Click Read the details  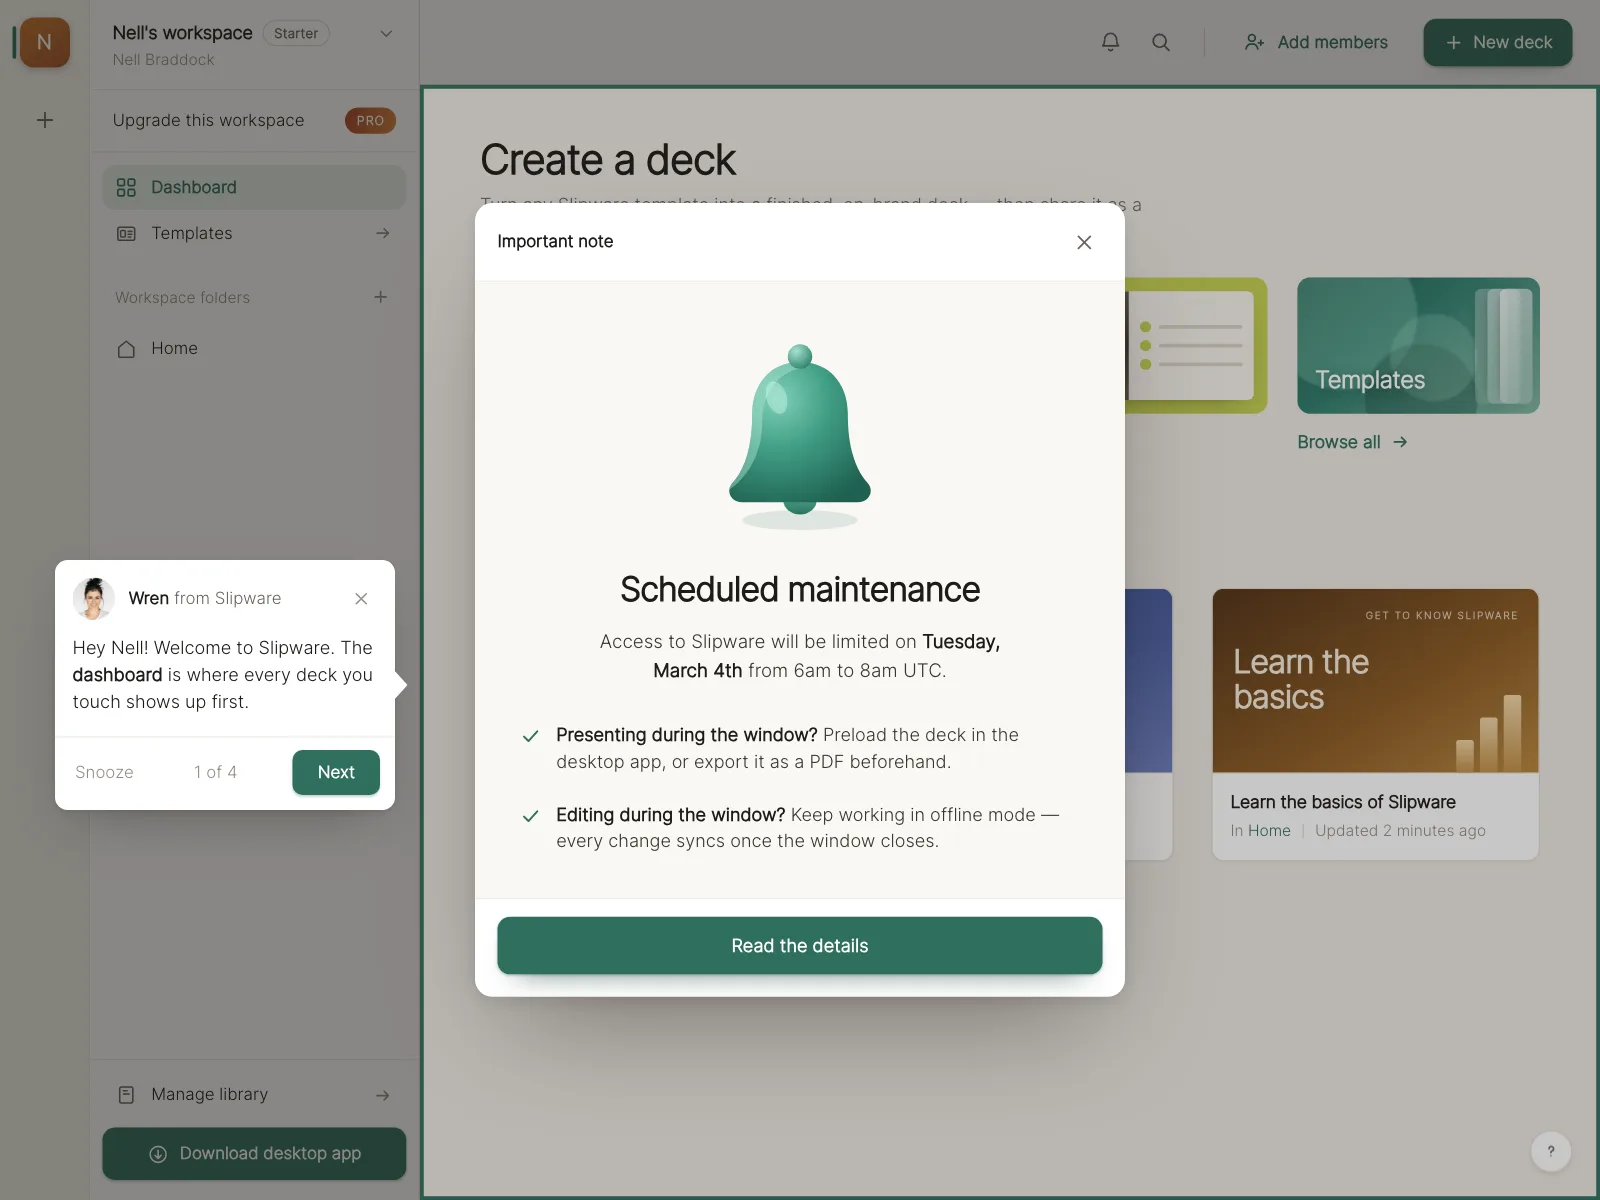click(800, 945)
